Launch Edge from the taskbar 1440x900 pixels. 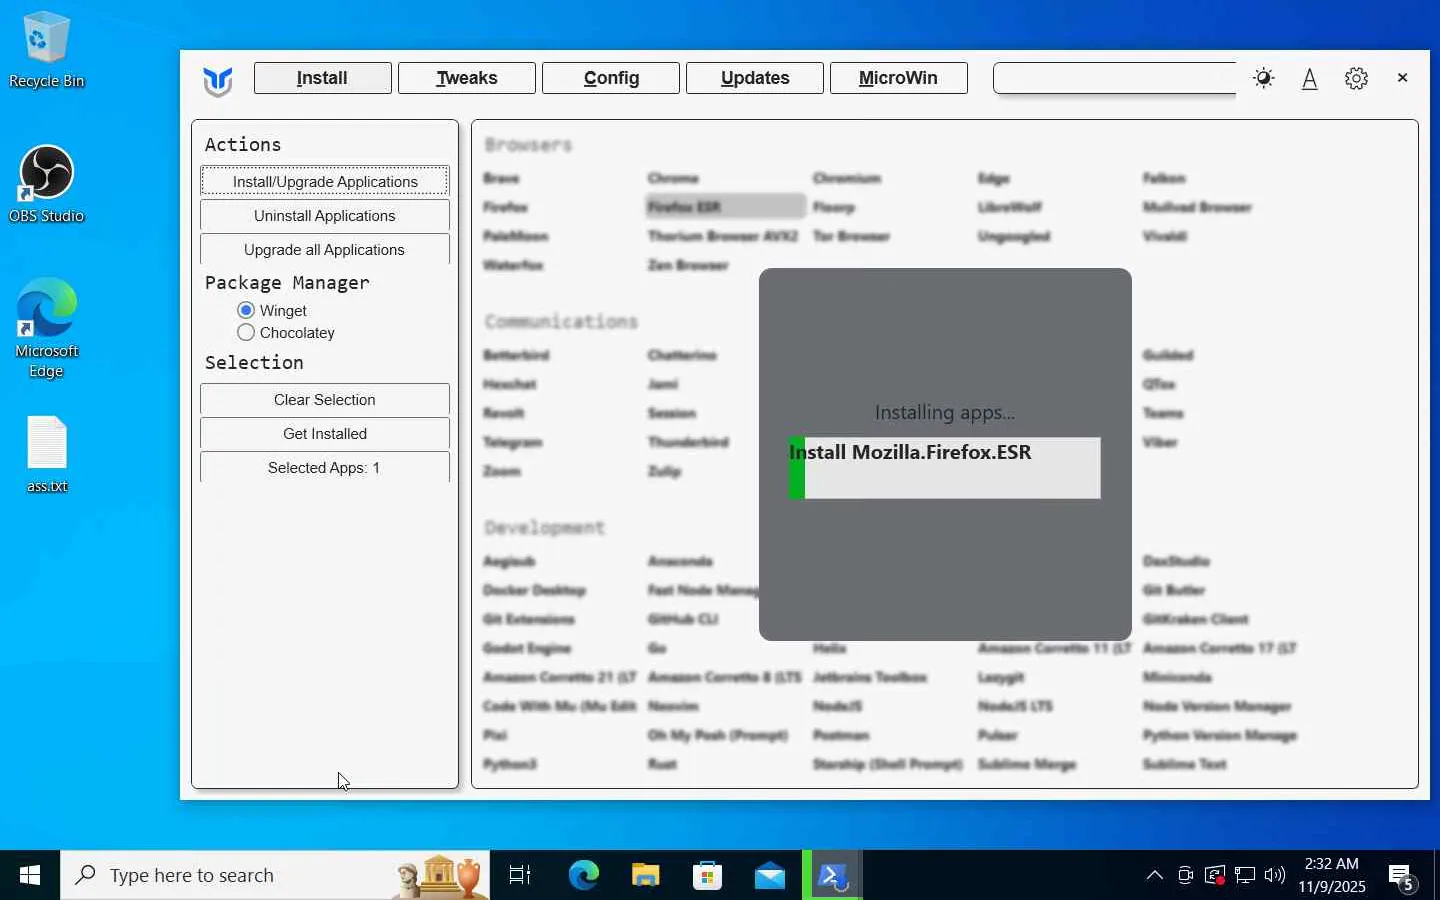[583, 875]
